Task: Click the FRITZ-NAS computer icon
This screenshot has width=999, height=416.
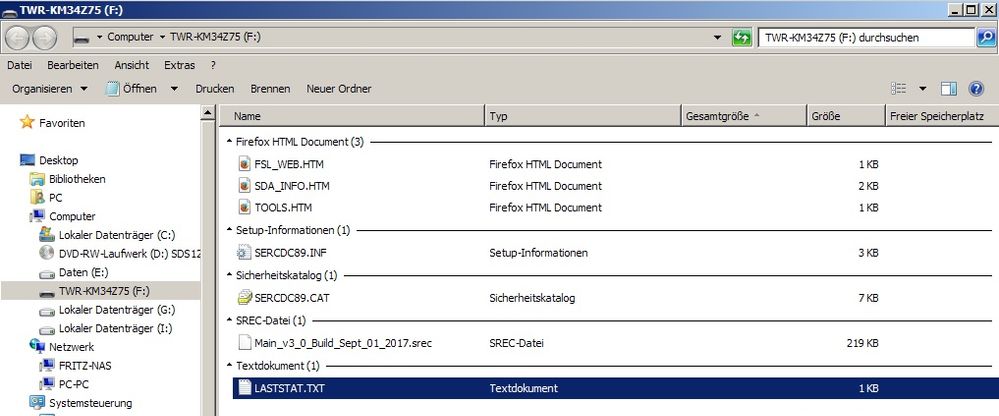Action: tap(47, 366)
